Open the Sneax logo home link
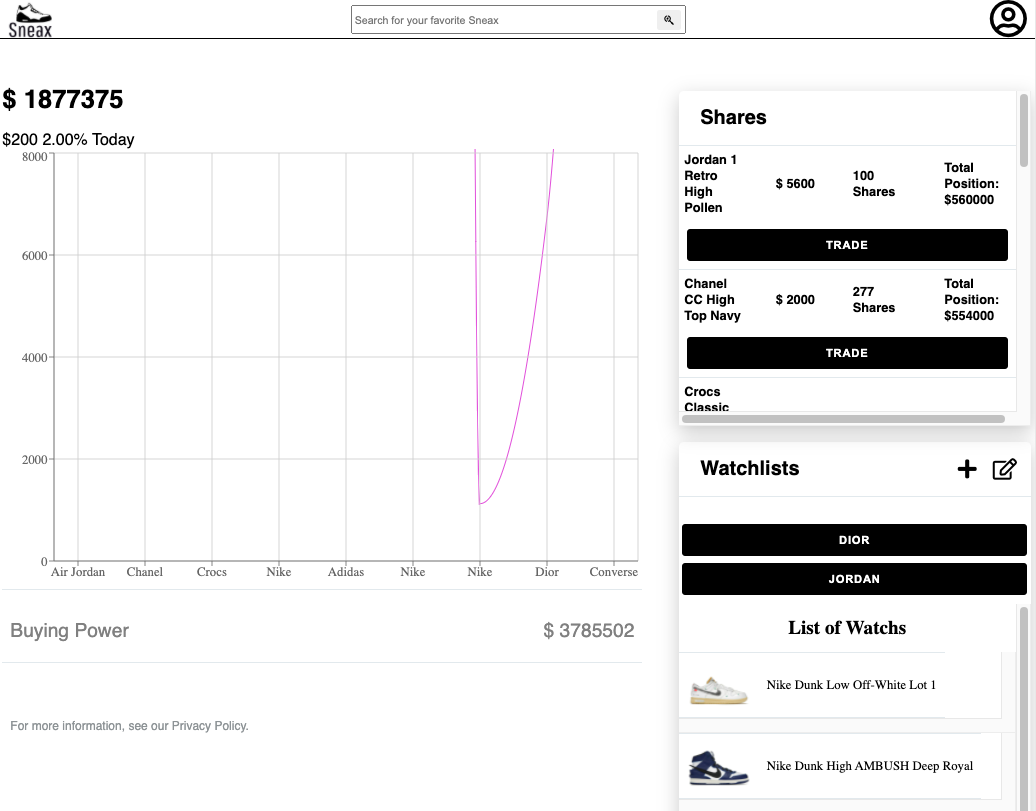The image size is (1036, 811). (x=30, y=20)
